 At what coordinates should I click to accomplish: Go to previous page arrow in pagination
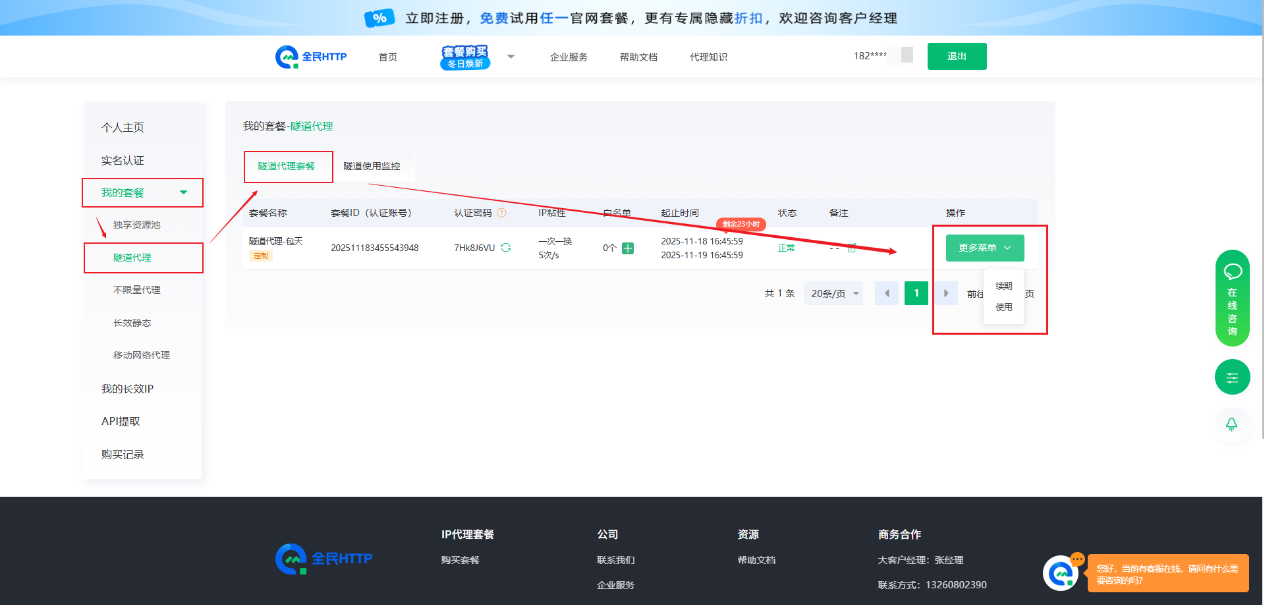tap(886, 293)
